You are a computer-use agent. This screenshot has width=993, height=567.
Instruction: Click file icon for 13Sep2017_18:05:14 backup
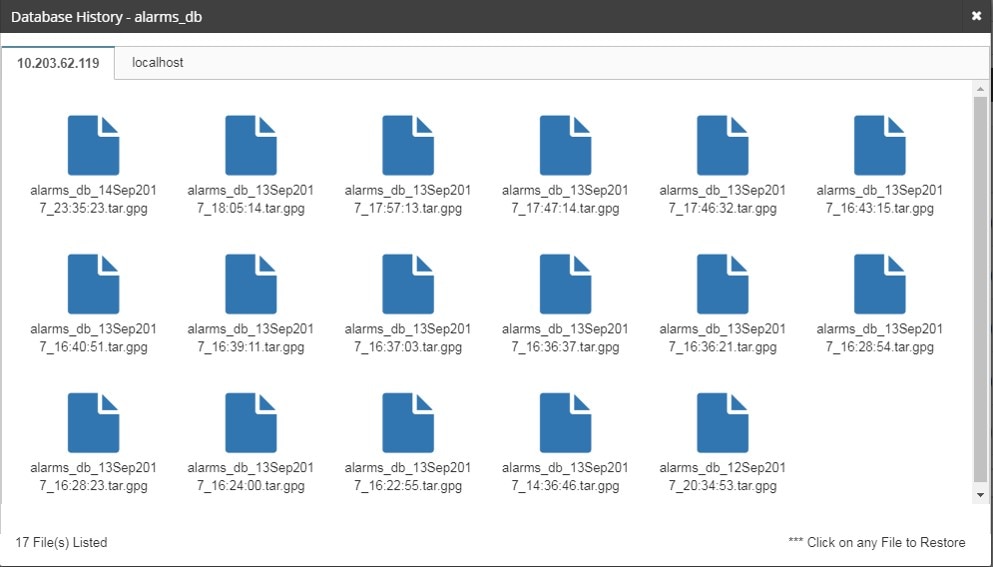pos(251,145)
